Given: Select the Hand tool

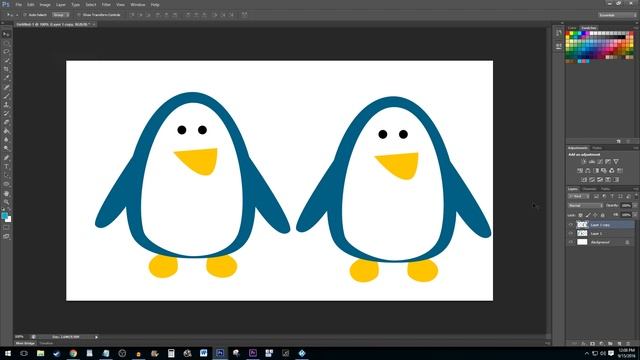Looking at the screenshot, I should (6, 193).
